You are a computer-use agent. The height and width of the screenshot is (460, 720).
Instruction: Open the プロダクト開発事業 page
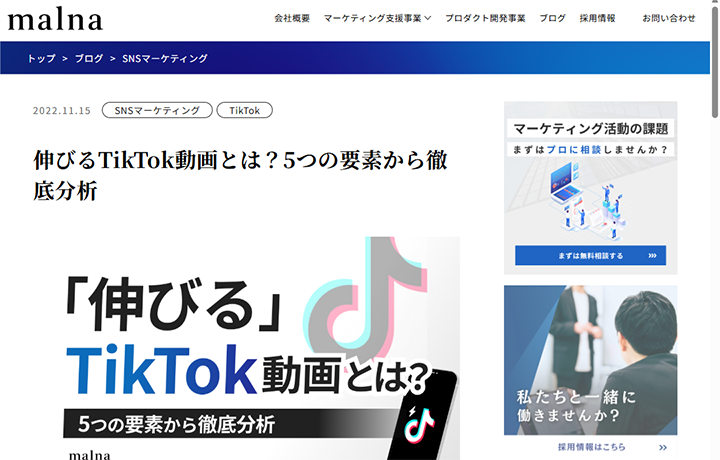(x=485, y=18)
